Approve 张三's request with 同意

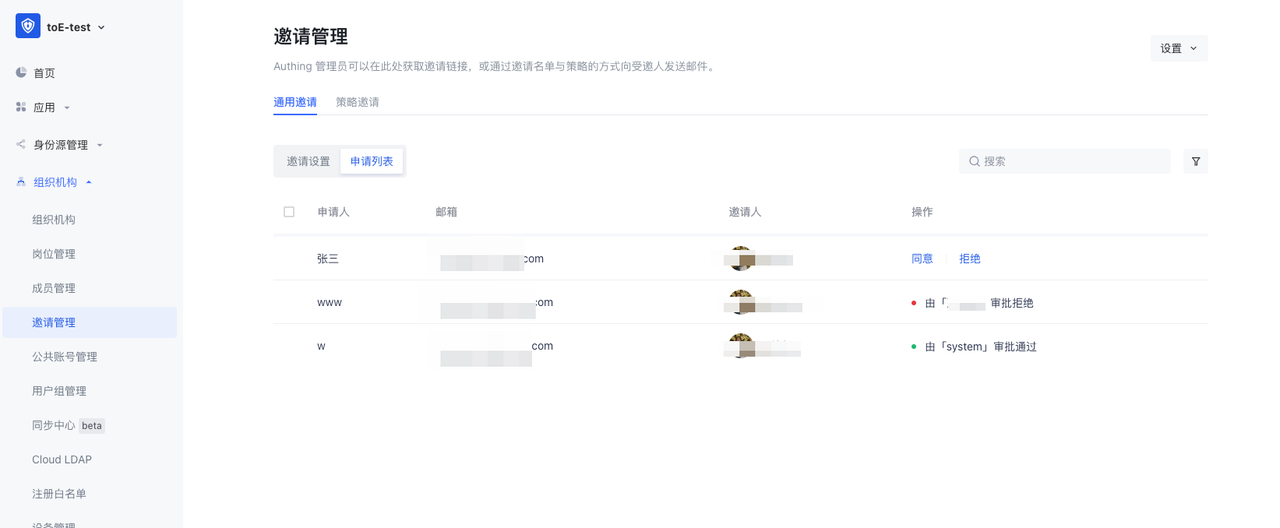click(922, 258)
